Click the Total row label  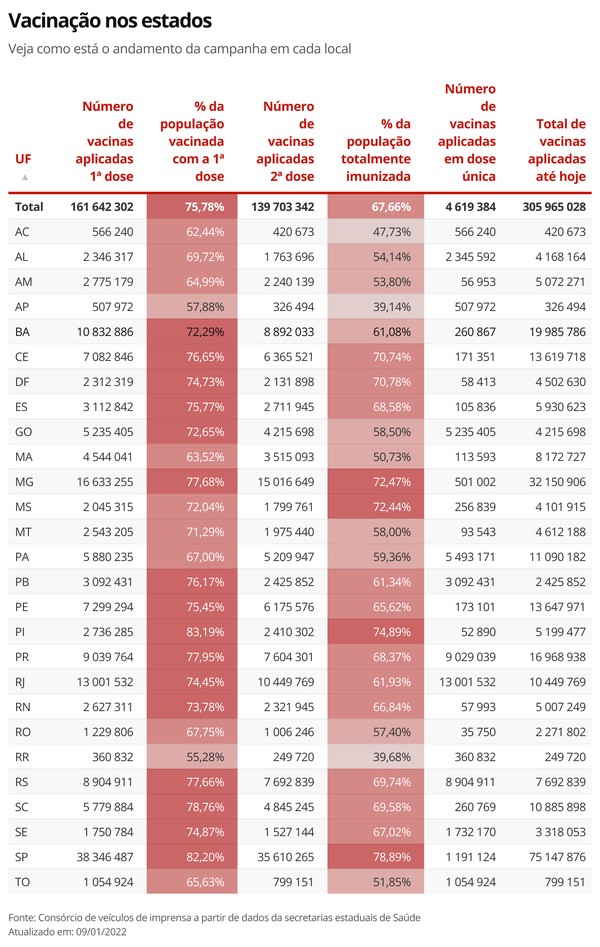pyautogui.click(x=29, y=207)
